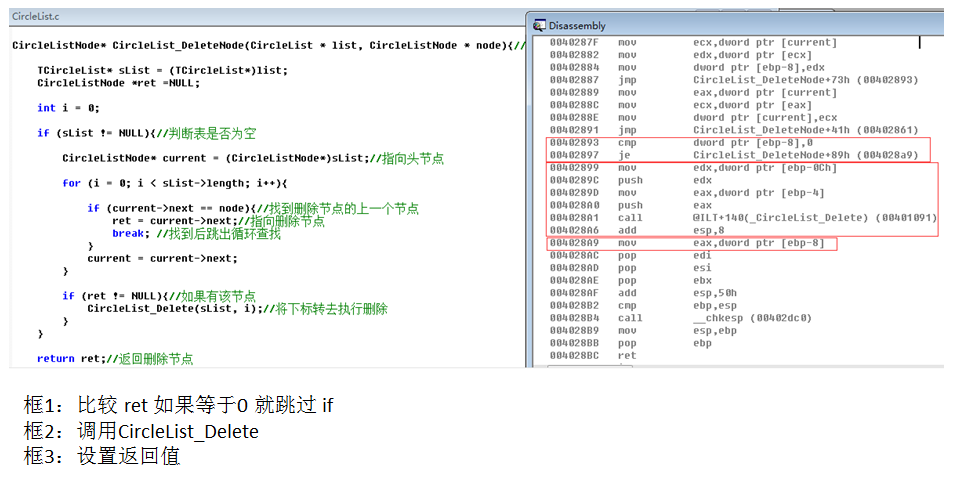
Task: Click the jmp row at address 00402887
Action: (733, 80)
